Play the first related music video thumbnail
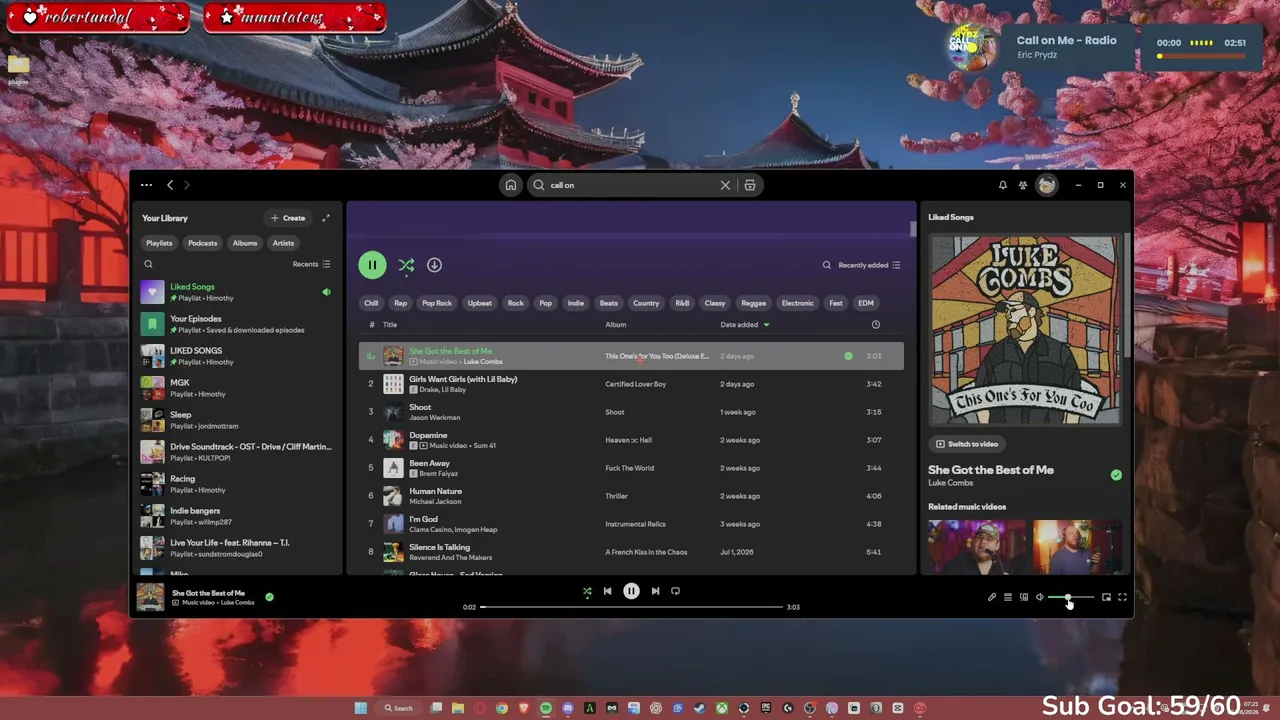Screen dimensions: 1280x720 pyautogui.click(x=976, y=546)
